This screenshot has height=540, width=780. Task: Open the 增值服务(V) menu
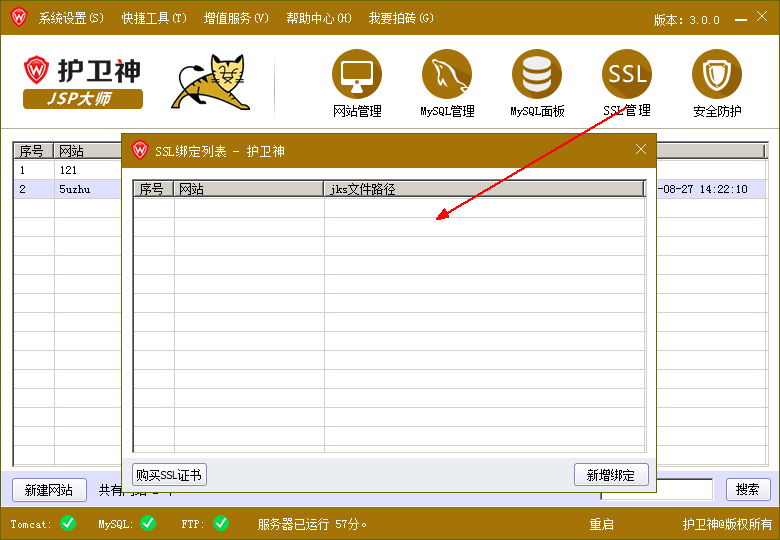click(236, 19)
